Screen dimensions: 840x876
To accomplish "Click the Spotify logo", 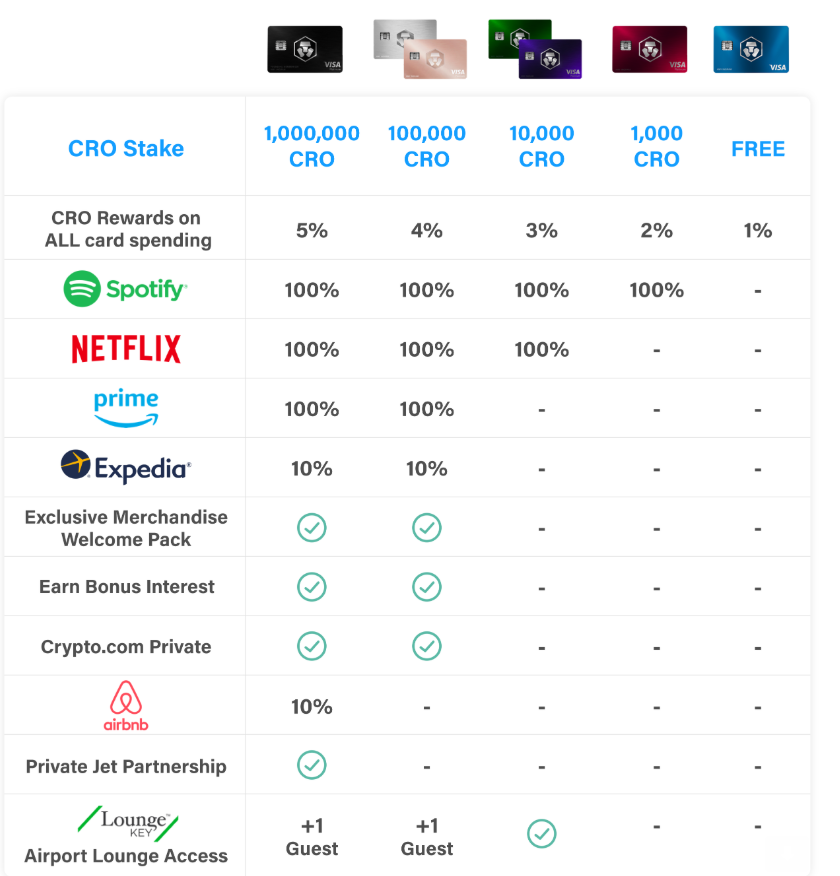I will [x=126, y=289].
